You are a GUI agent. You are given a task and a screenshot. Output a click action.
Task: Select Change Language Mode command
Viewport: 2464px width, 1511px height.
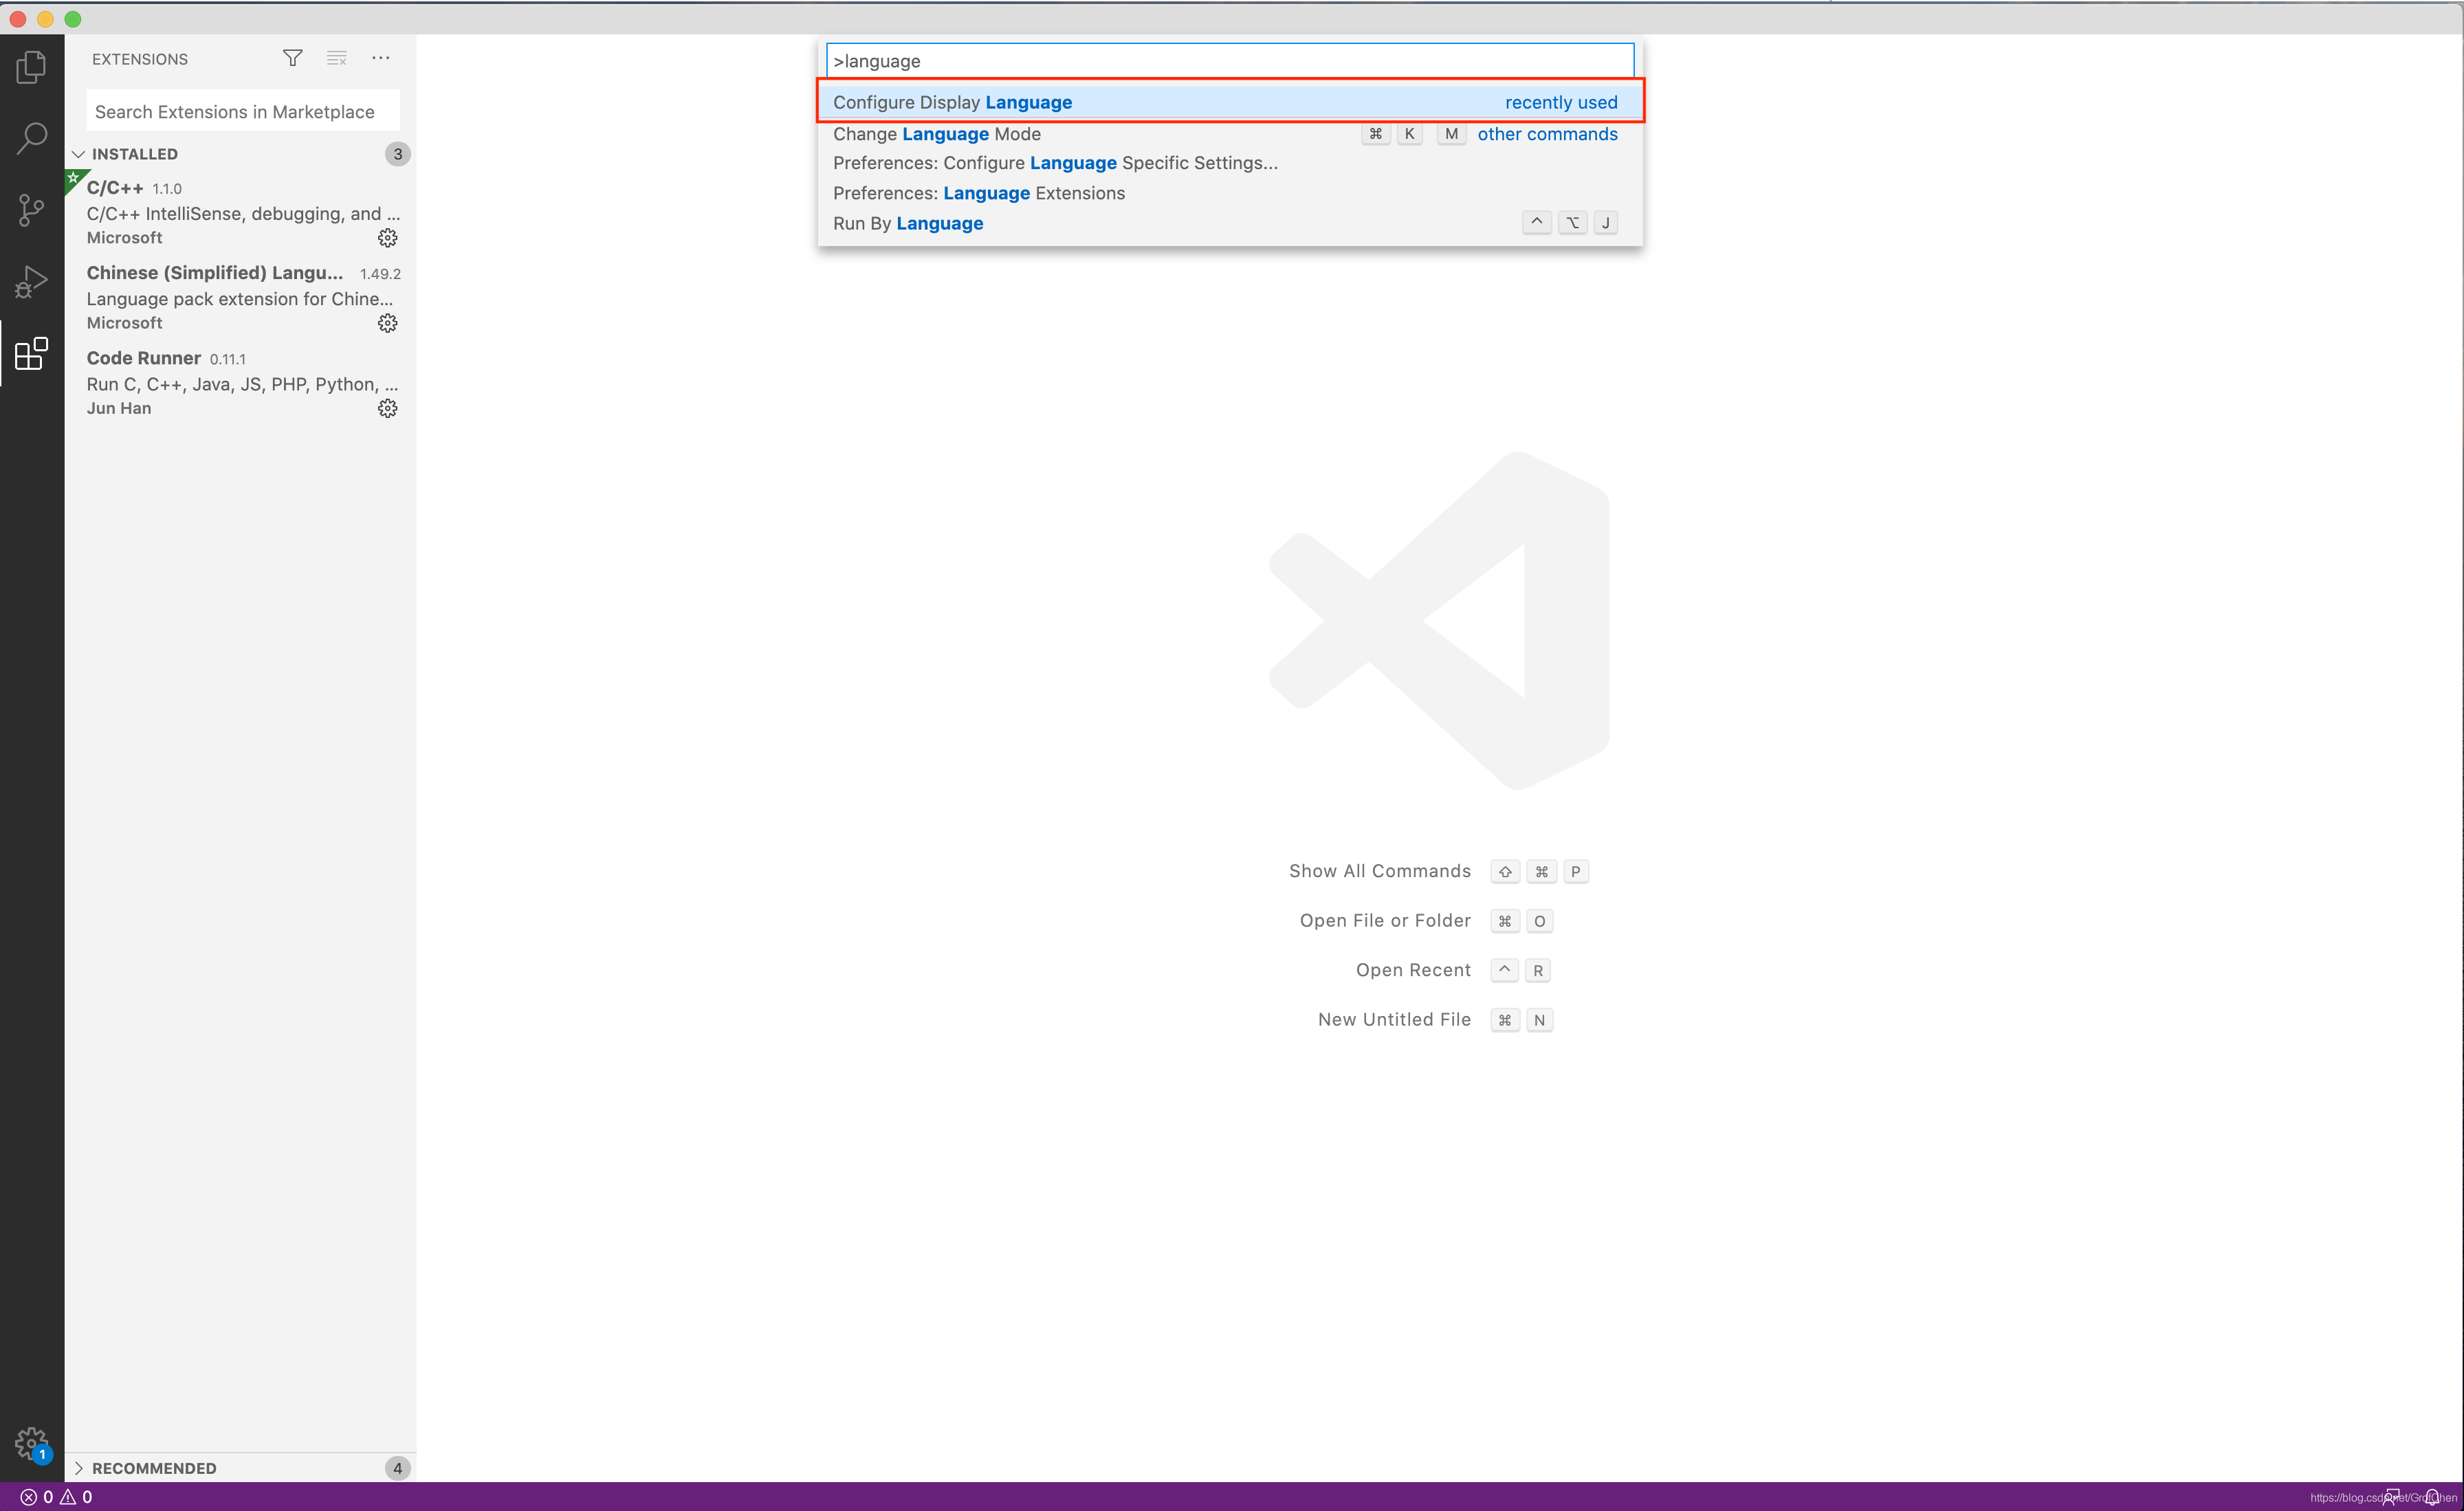pyautogui.click(x=1229, y=134)
